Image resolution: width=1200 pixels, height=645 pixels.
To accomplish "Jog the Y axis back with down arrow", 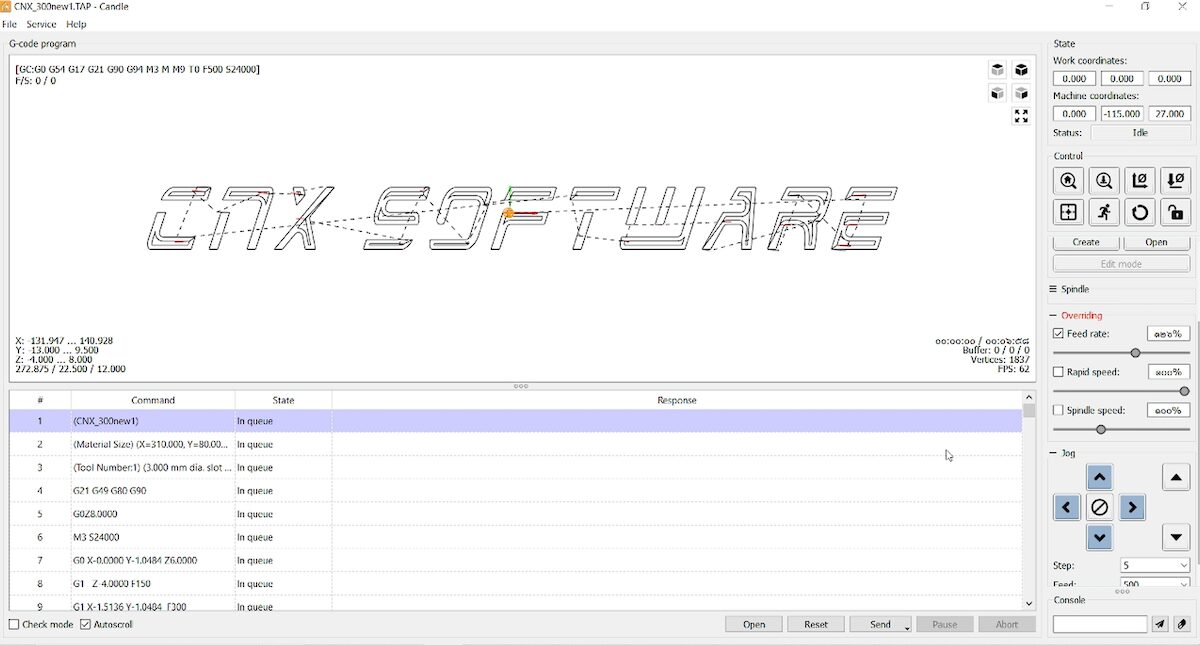I will coord(1099,538).
